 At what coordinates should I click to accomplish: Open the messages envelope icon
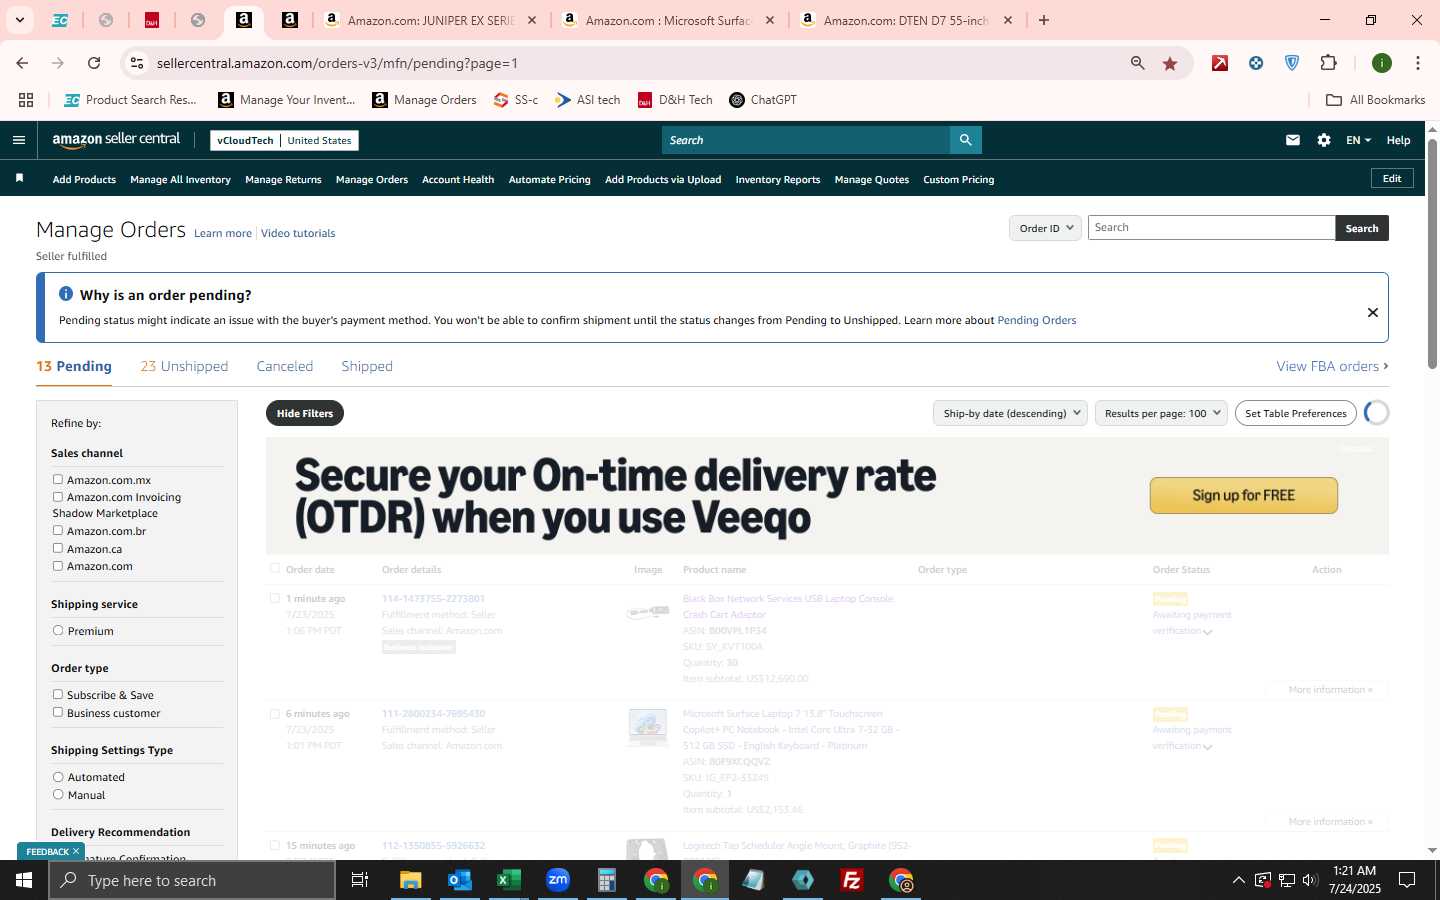(x=1293, y=140)
